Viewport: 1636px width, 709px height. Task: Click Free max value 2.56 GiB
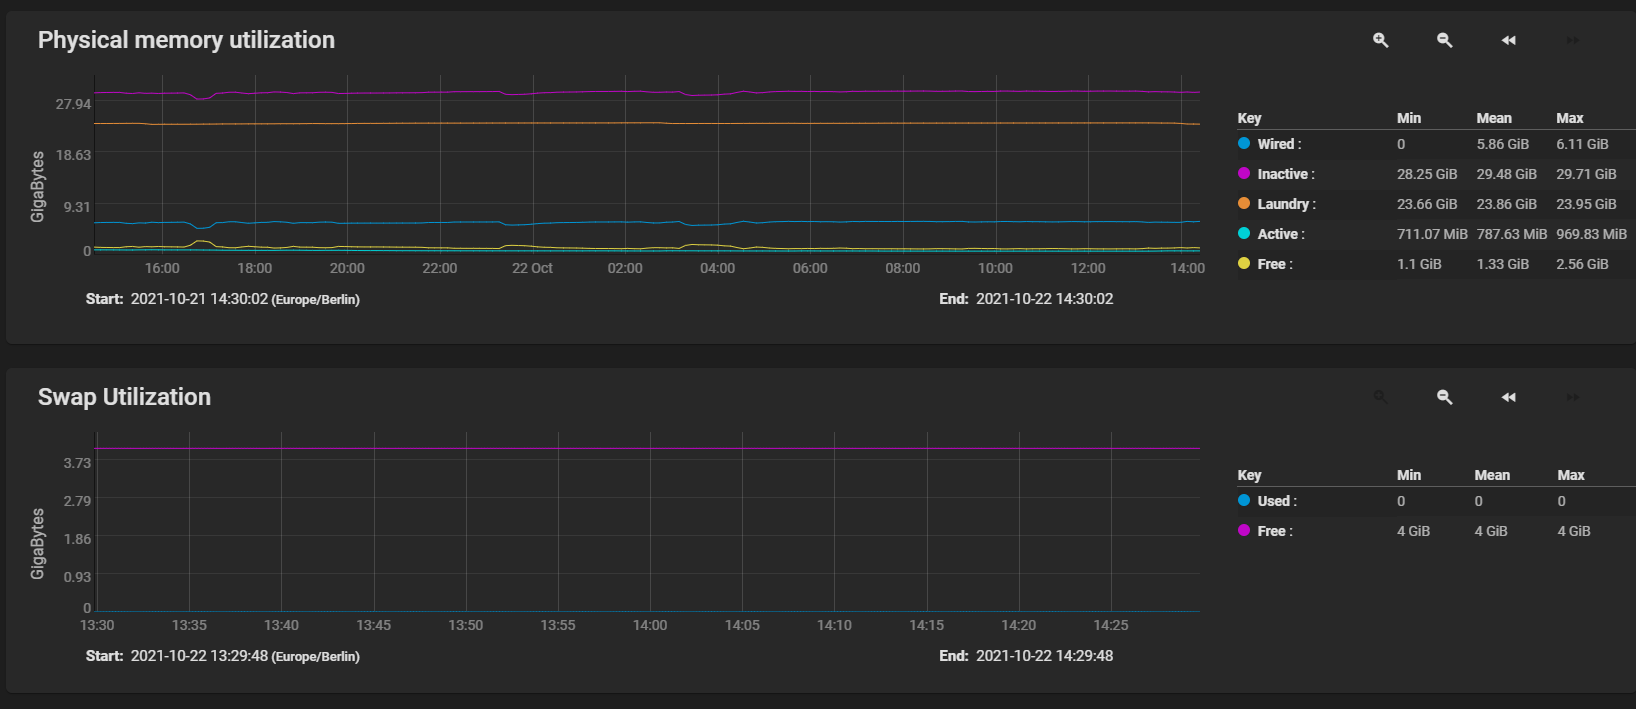tap(1582, 264)
